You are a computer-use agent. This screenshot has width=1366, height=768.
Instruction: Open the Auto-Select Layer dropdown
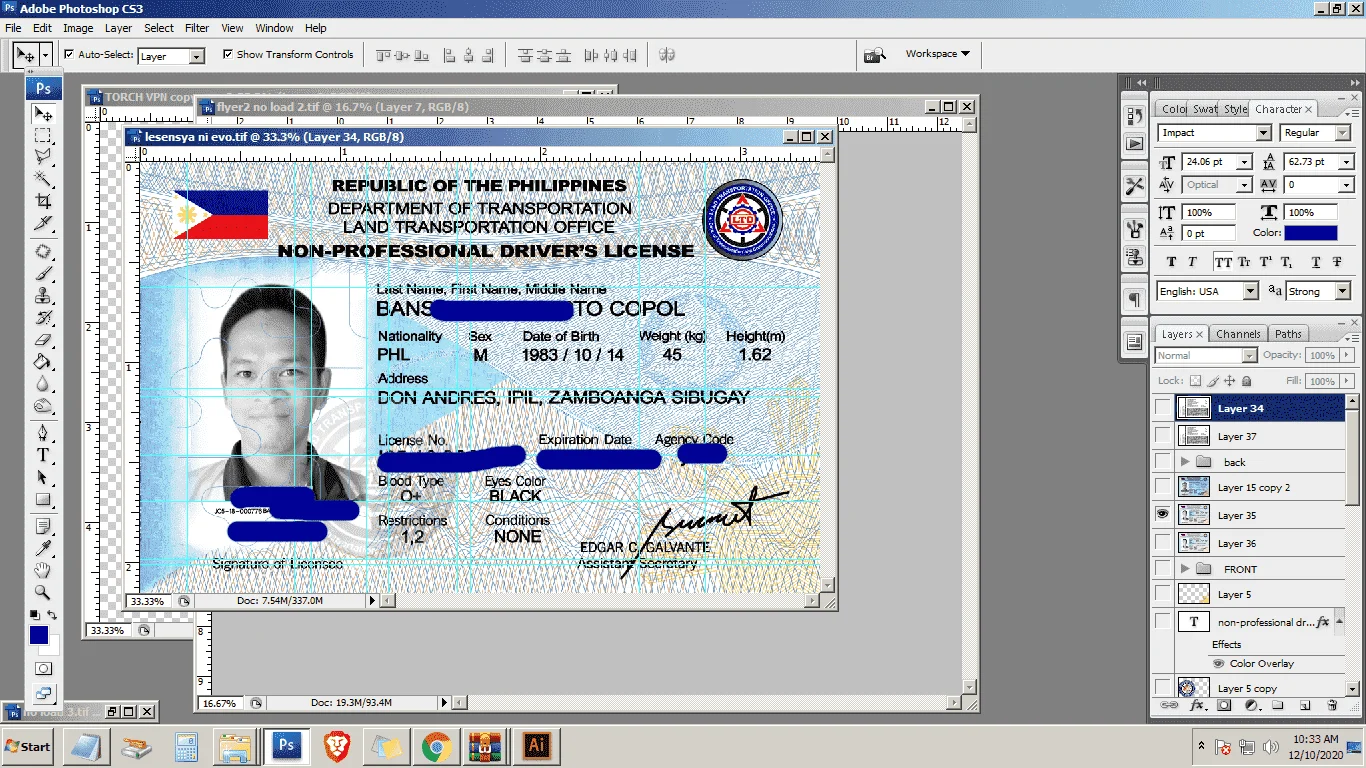coord(196,57)
